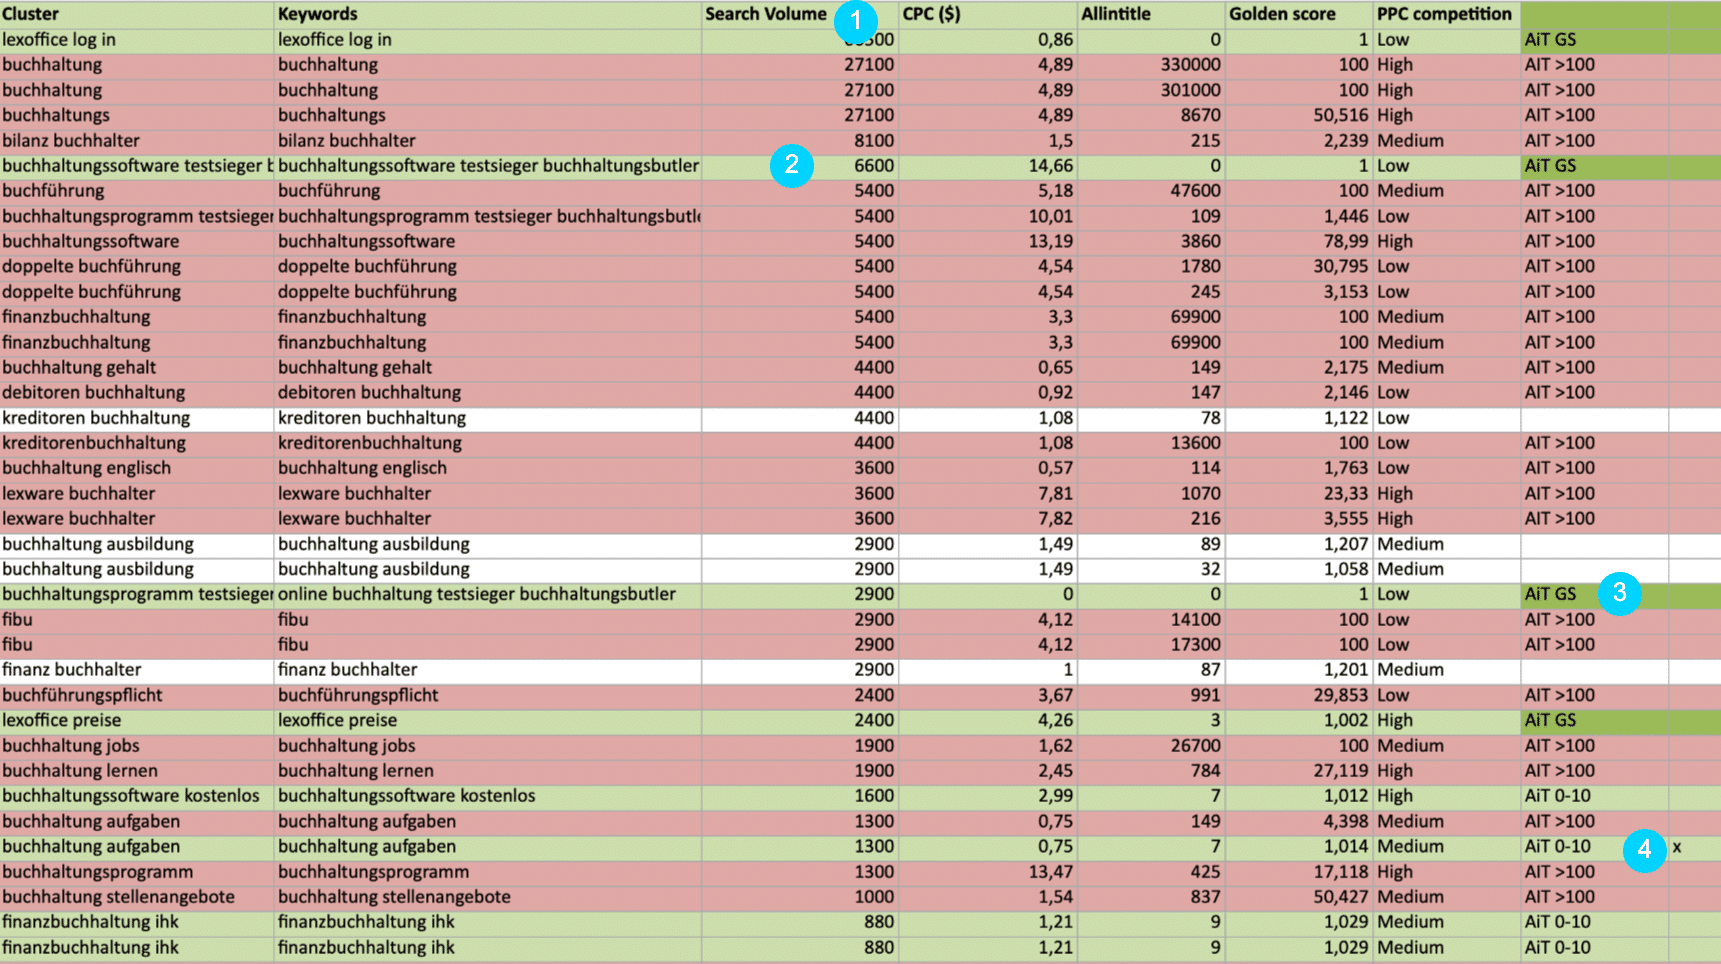Click the 'PPC competition' header cell

pyautogui.click(x=1446, y=14)
